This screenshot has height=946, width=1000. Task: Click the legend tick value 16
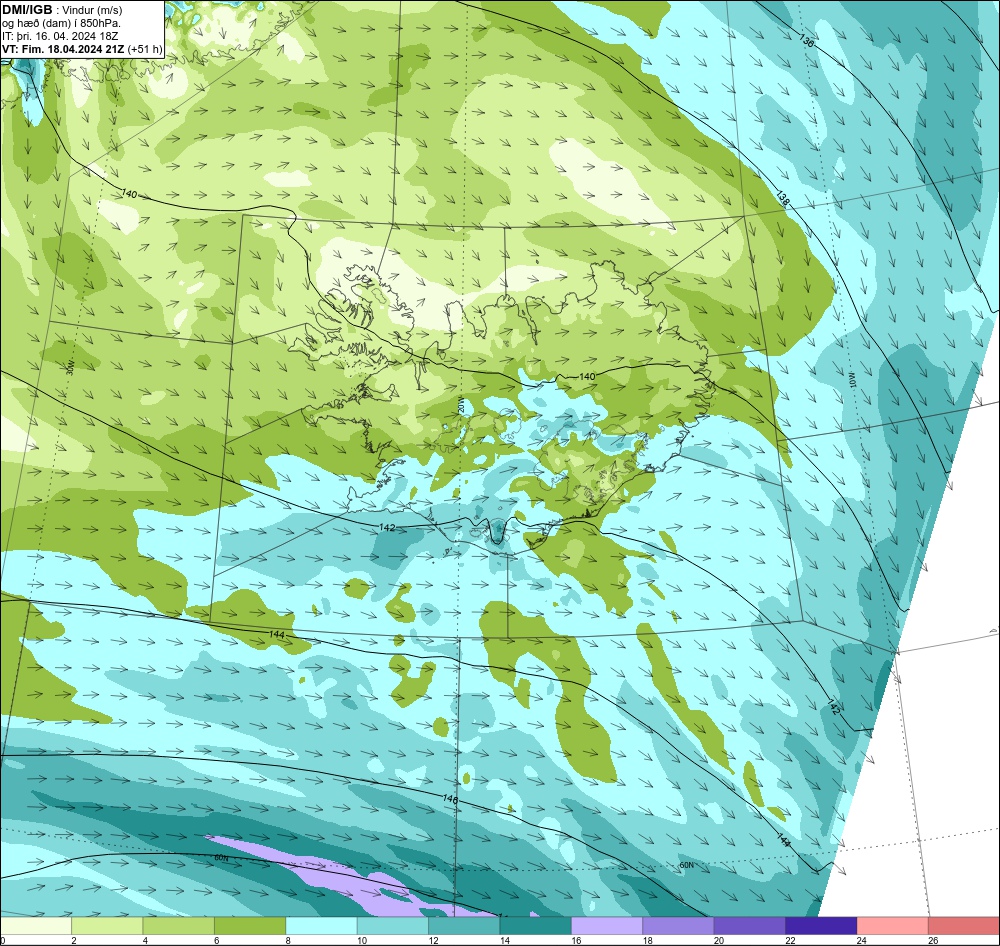pyautogui.click(x=576, y=940)
